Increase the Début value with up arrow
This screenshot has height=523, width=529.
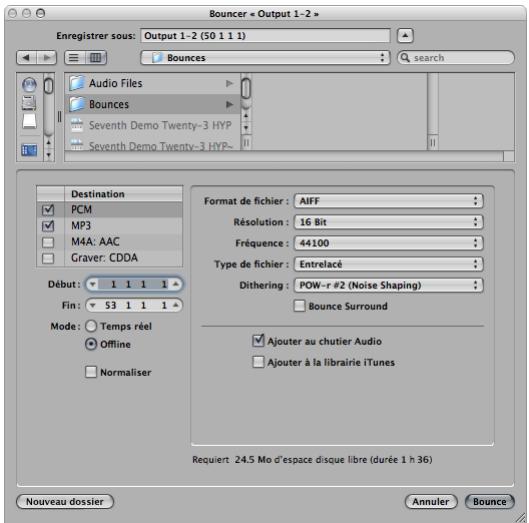click(175, 284)
